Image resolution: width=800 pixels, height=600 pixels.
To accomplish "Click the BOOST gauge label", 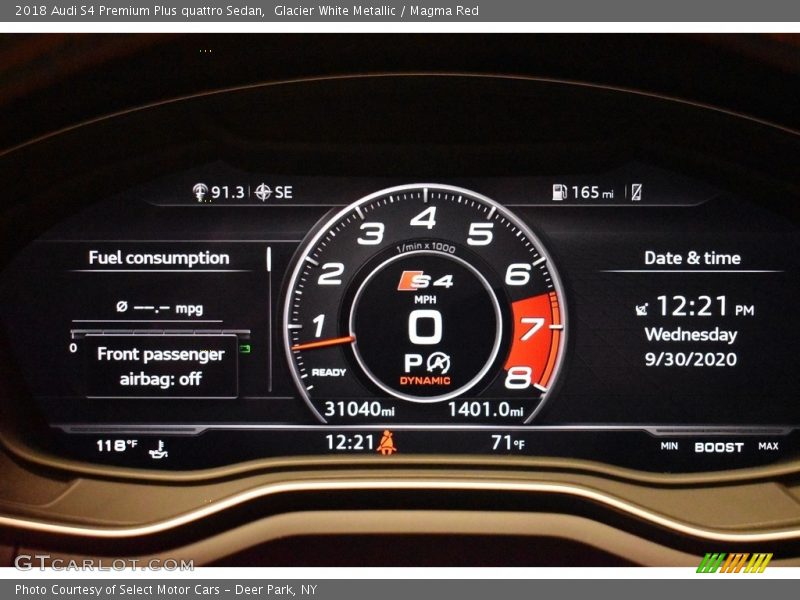I will click(x=719, y=447).
